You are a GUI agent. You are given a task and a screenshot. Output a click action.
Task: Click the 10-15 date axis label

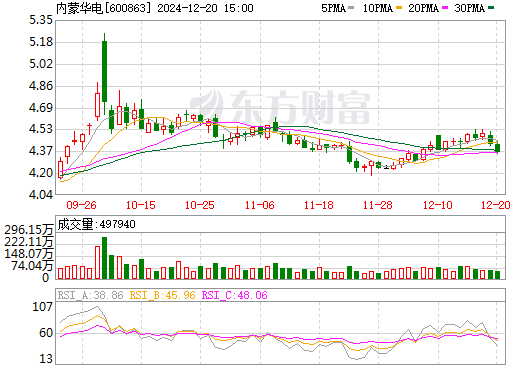click(141, 205)
